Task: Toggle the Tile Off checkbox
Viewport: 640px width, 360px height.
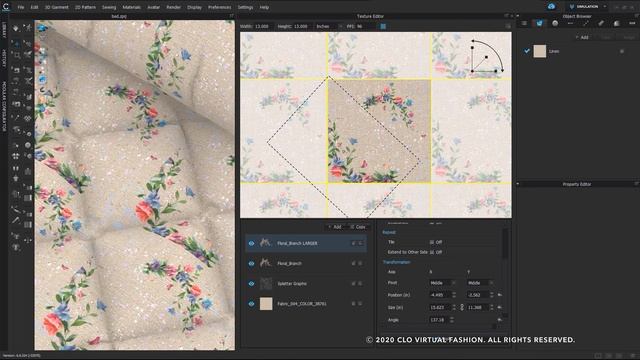Action: coord(431,242)
